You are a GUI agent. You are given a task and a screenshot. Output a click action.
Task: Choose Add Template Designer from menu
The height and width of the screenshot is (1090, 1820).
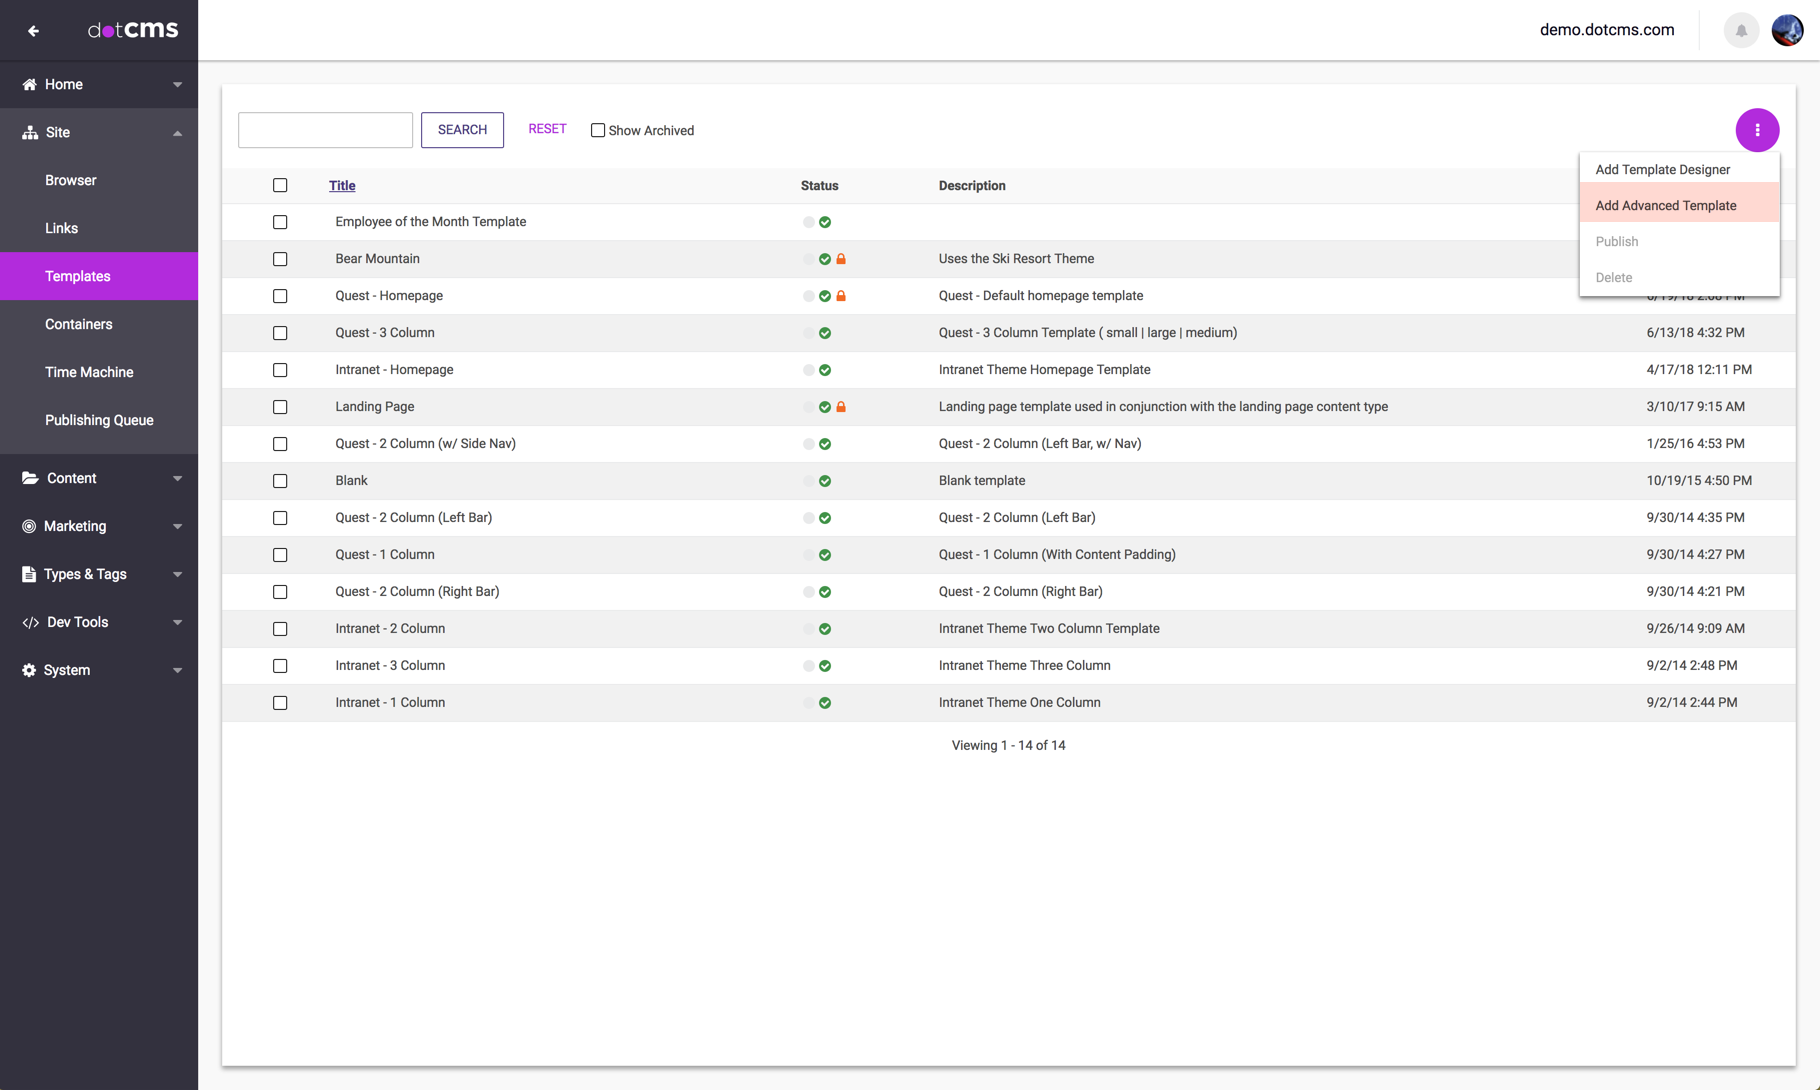pos(1662,169)
